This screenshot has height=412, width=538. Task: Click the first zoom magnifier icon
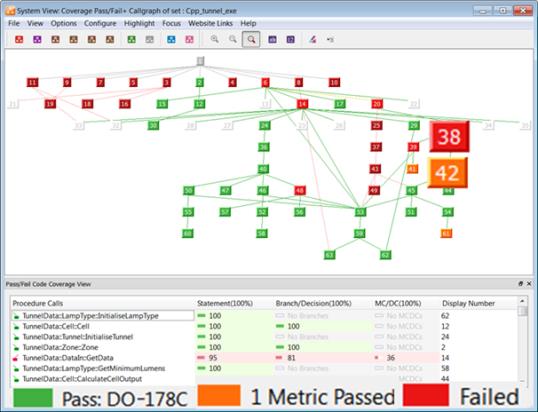[x=215, y=39]
